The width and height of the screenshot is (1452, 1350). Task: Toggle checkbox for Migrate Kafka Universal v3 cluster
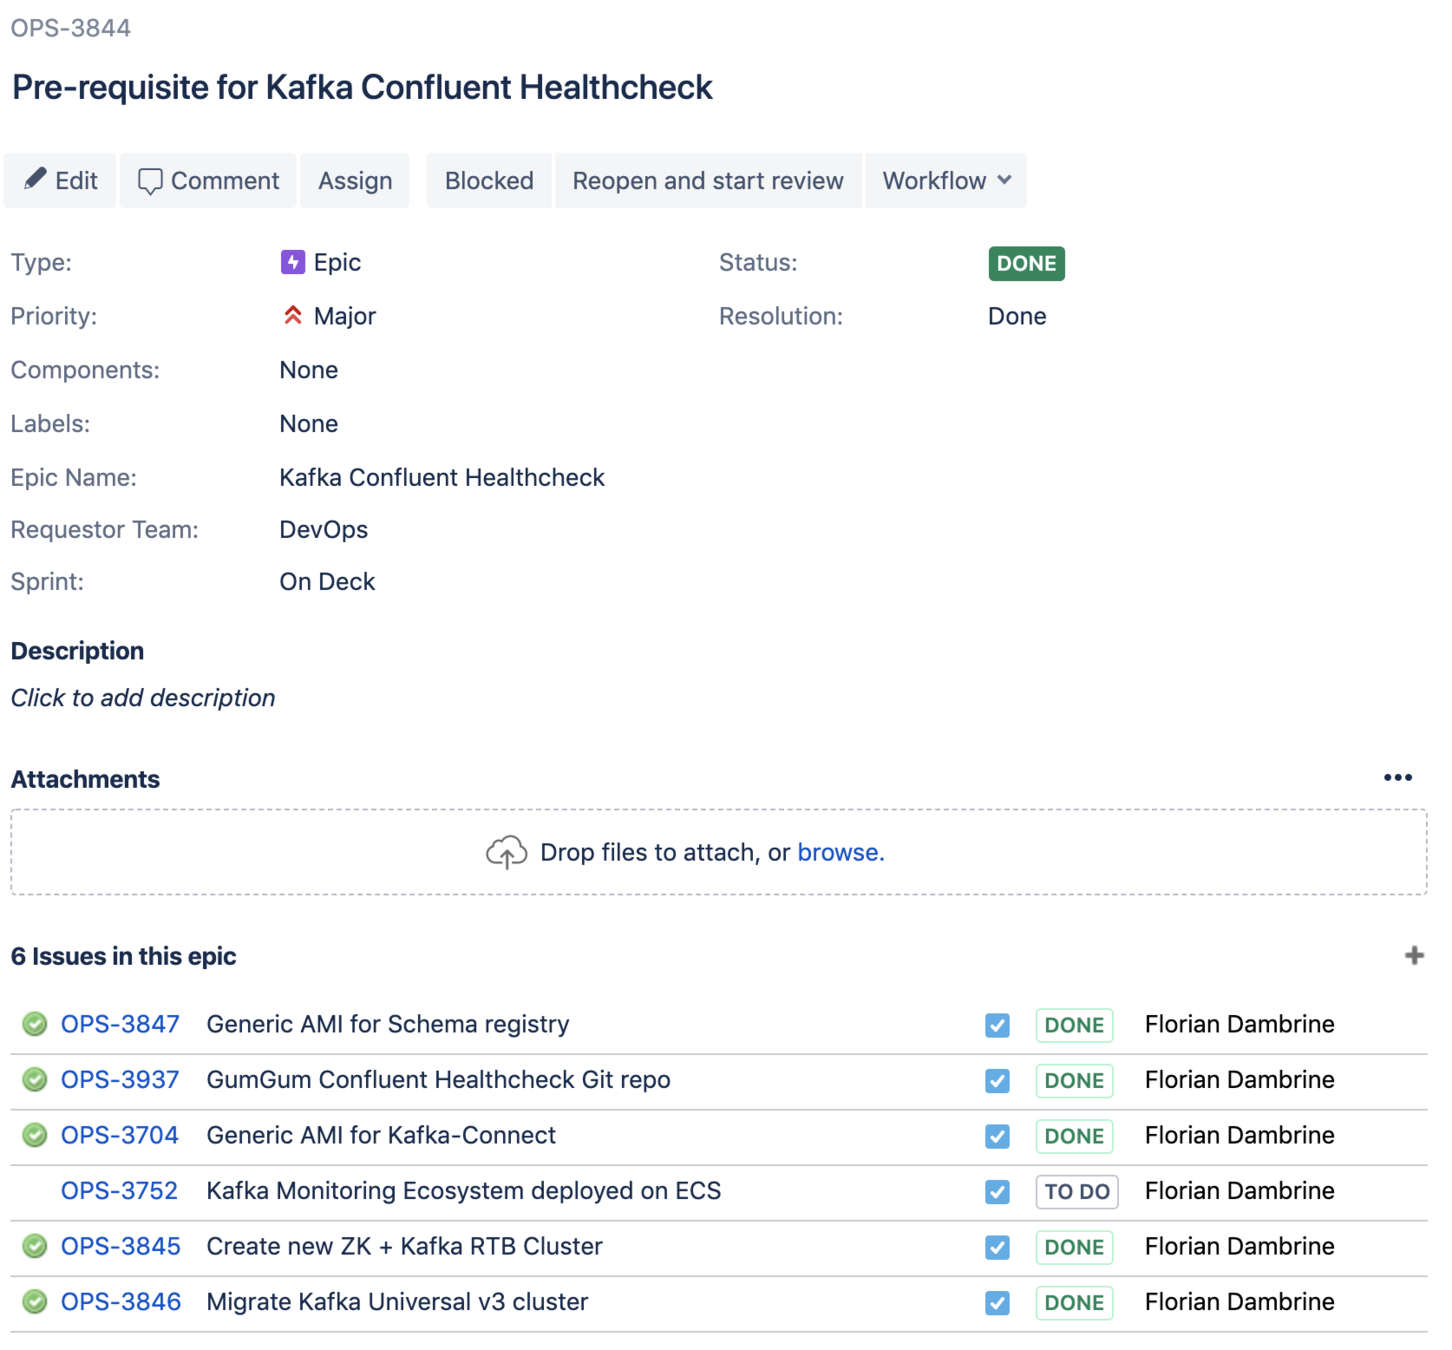point(997,1303)
